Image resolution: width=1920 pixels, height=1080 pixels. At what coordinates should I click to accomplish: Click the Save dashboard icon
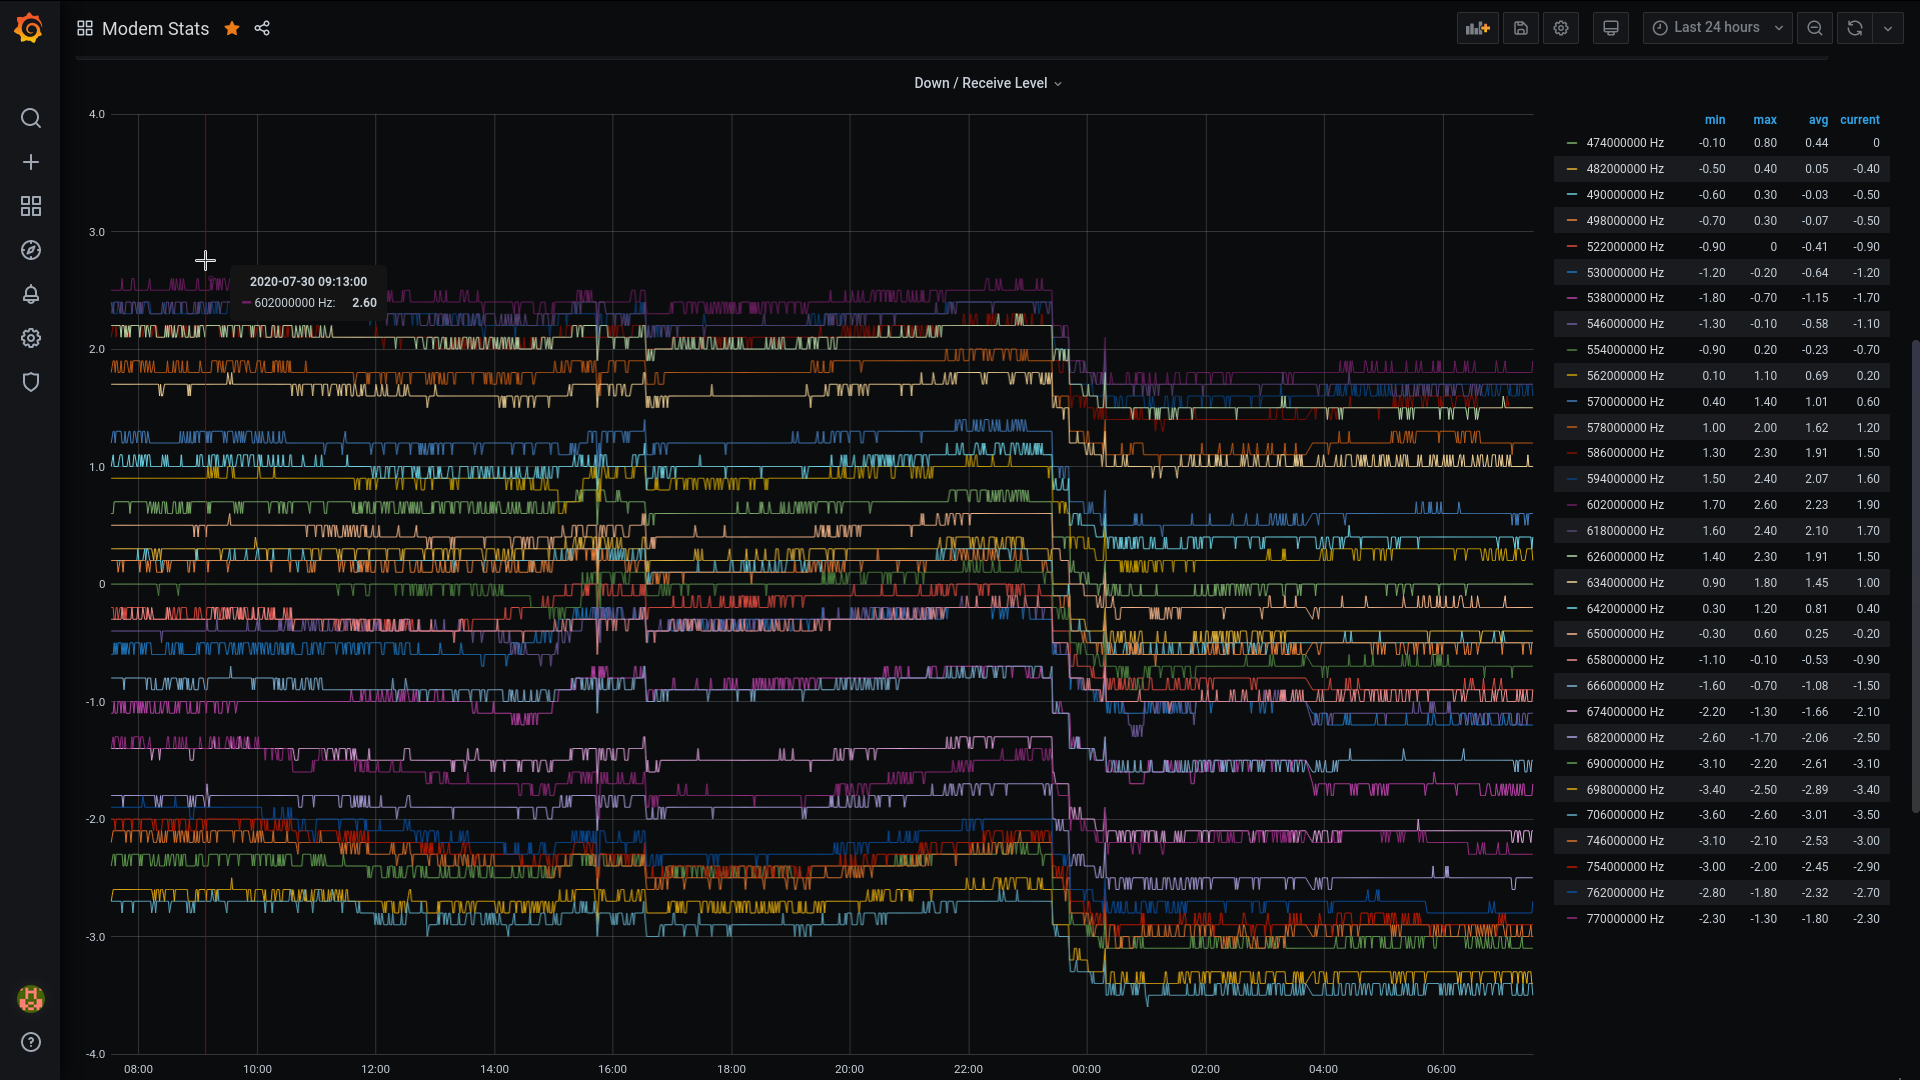pyautogui.click(x=1520, y=28)
